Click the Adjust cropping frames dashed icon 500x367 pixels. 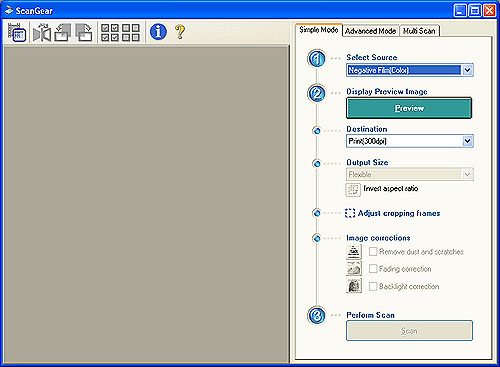(350, 213)
